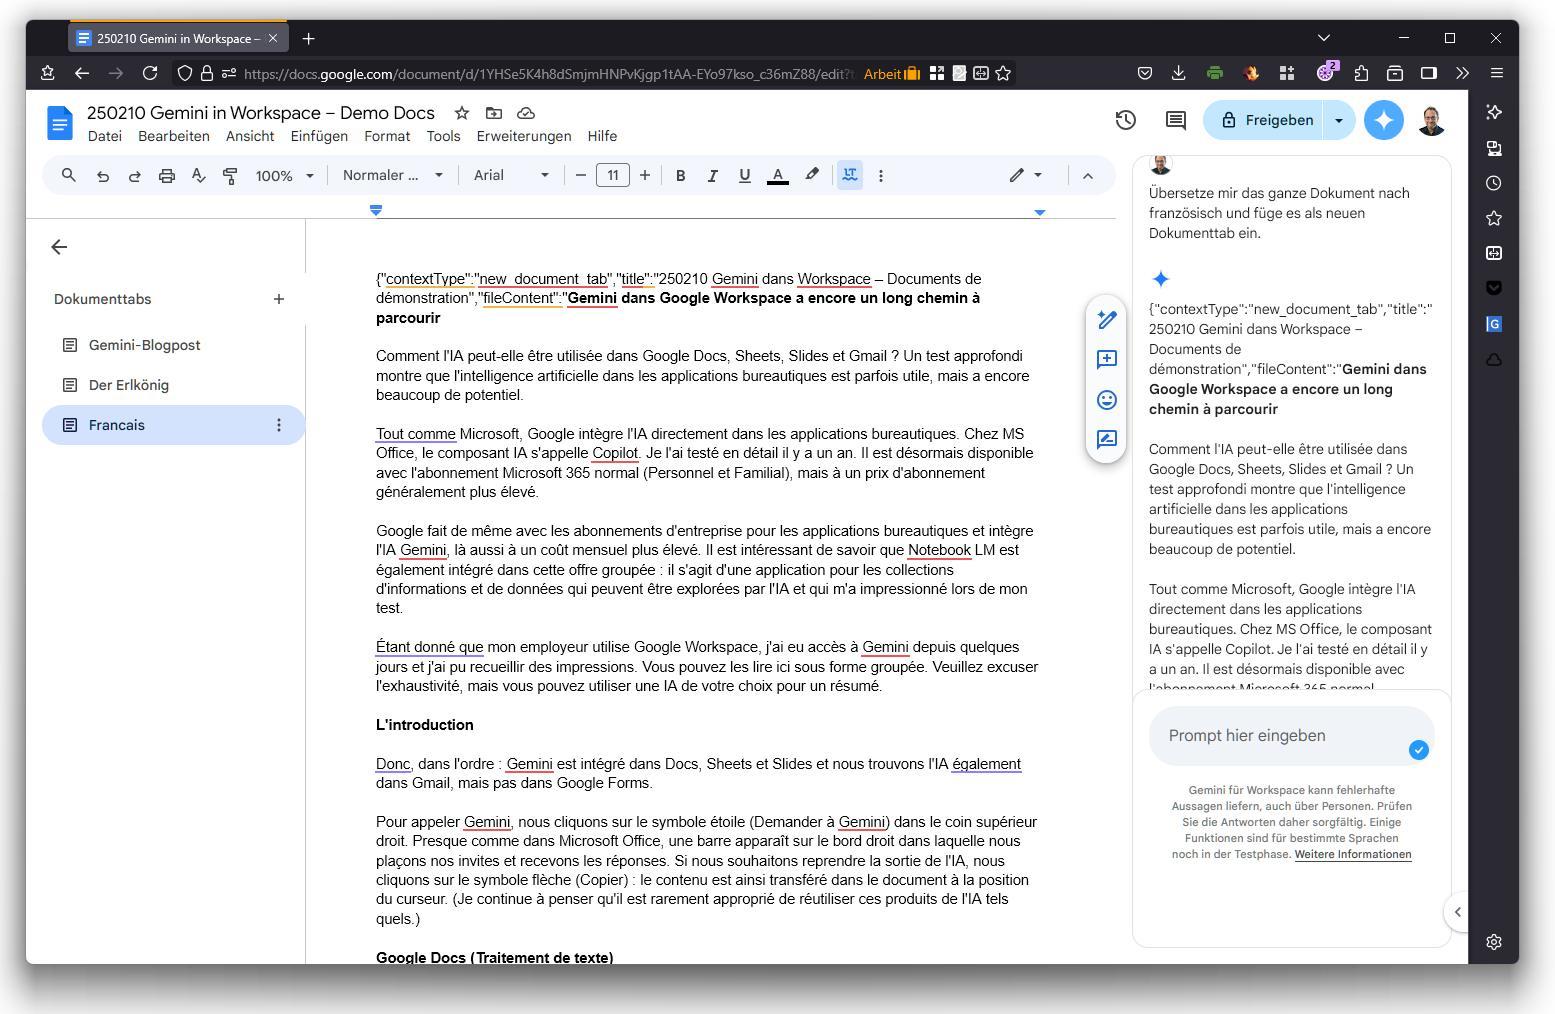Toggle italic formatting

[712, 175]
